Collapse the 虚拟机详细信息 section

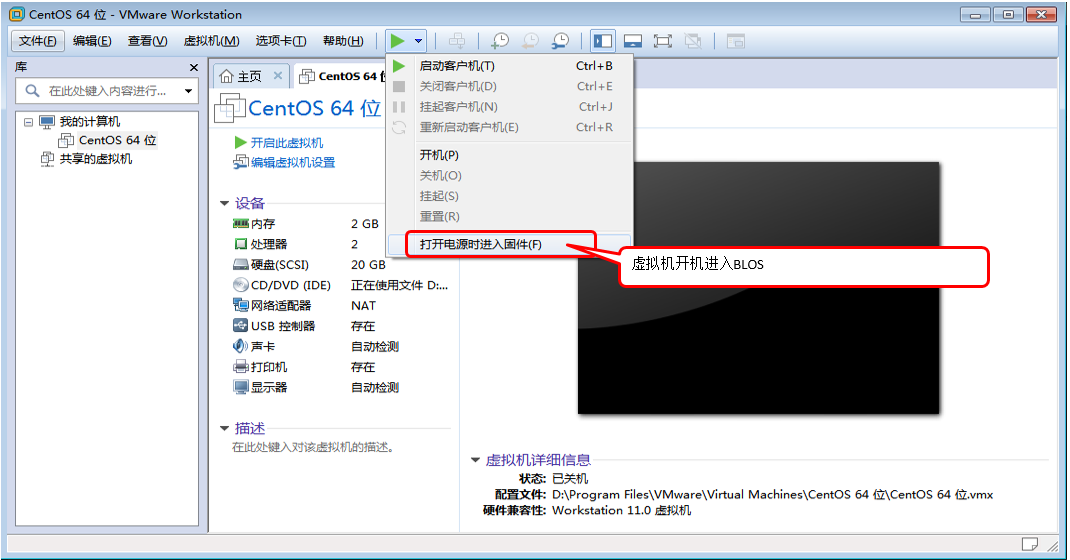point(476,460)
